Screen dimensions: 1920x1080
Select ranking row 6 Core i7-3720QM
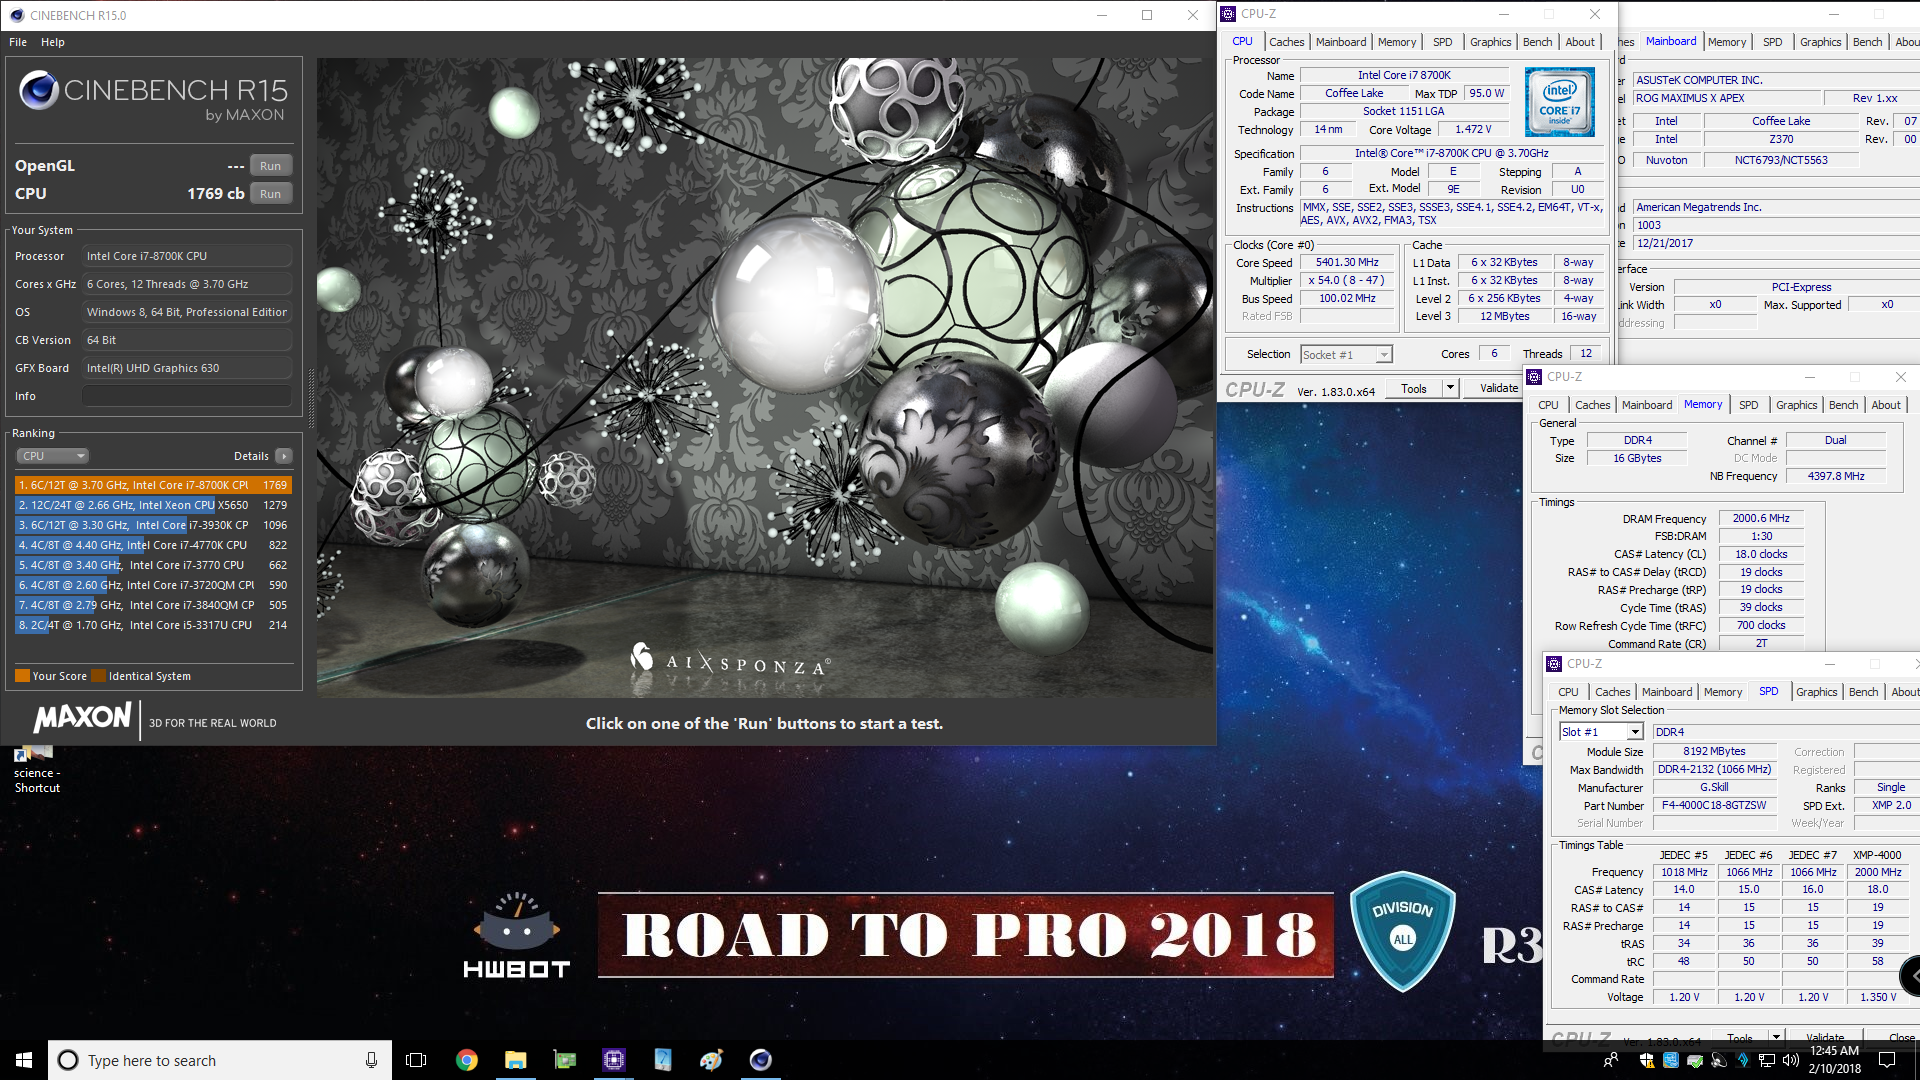pyautogui.click(x=153, y=585)
